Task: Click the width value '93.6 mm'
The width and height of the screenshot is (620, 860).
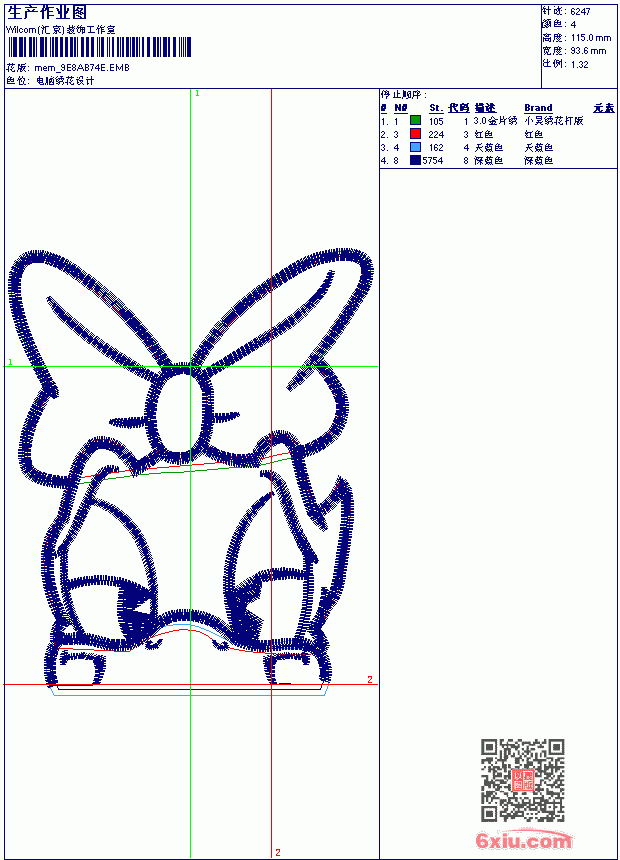Action: (588, 51)
